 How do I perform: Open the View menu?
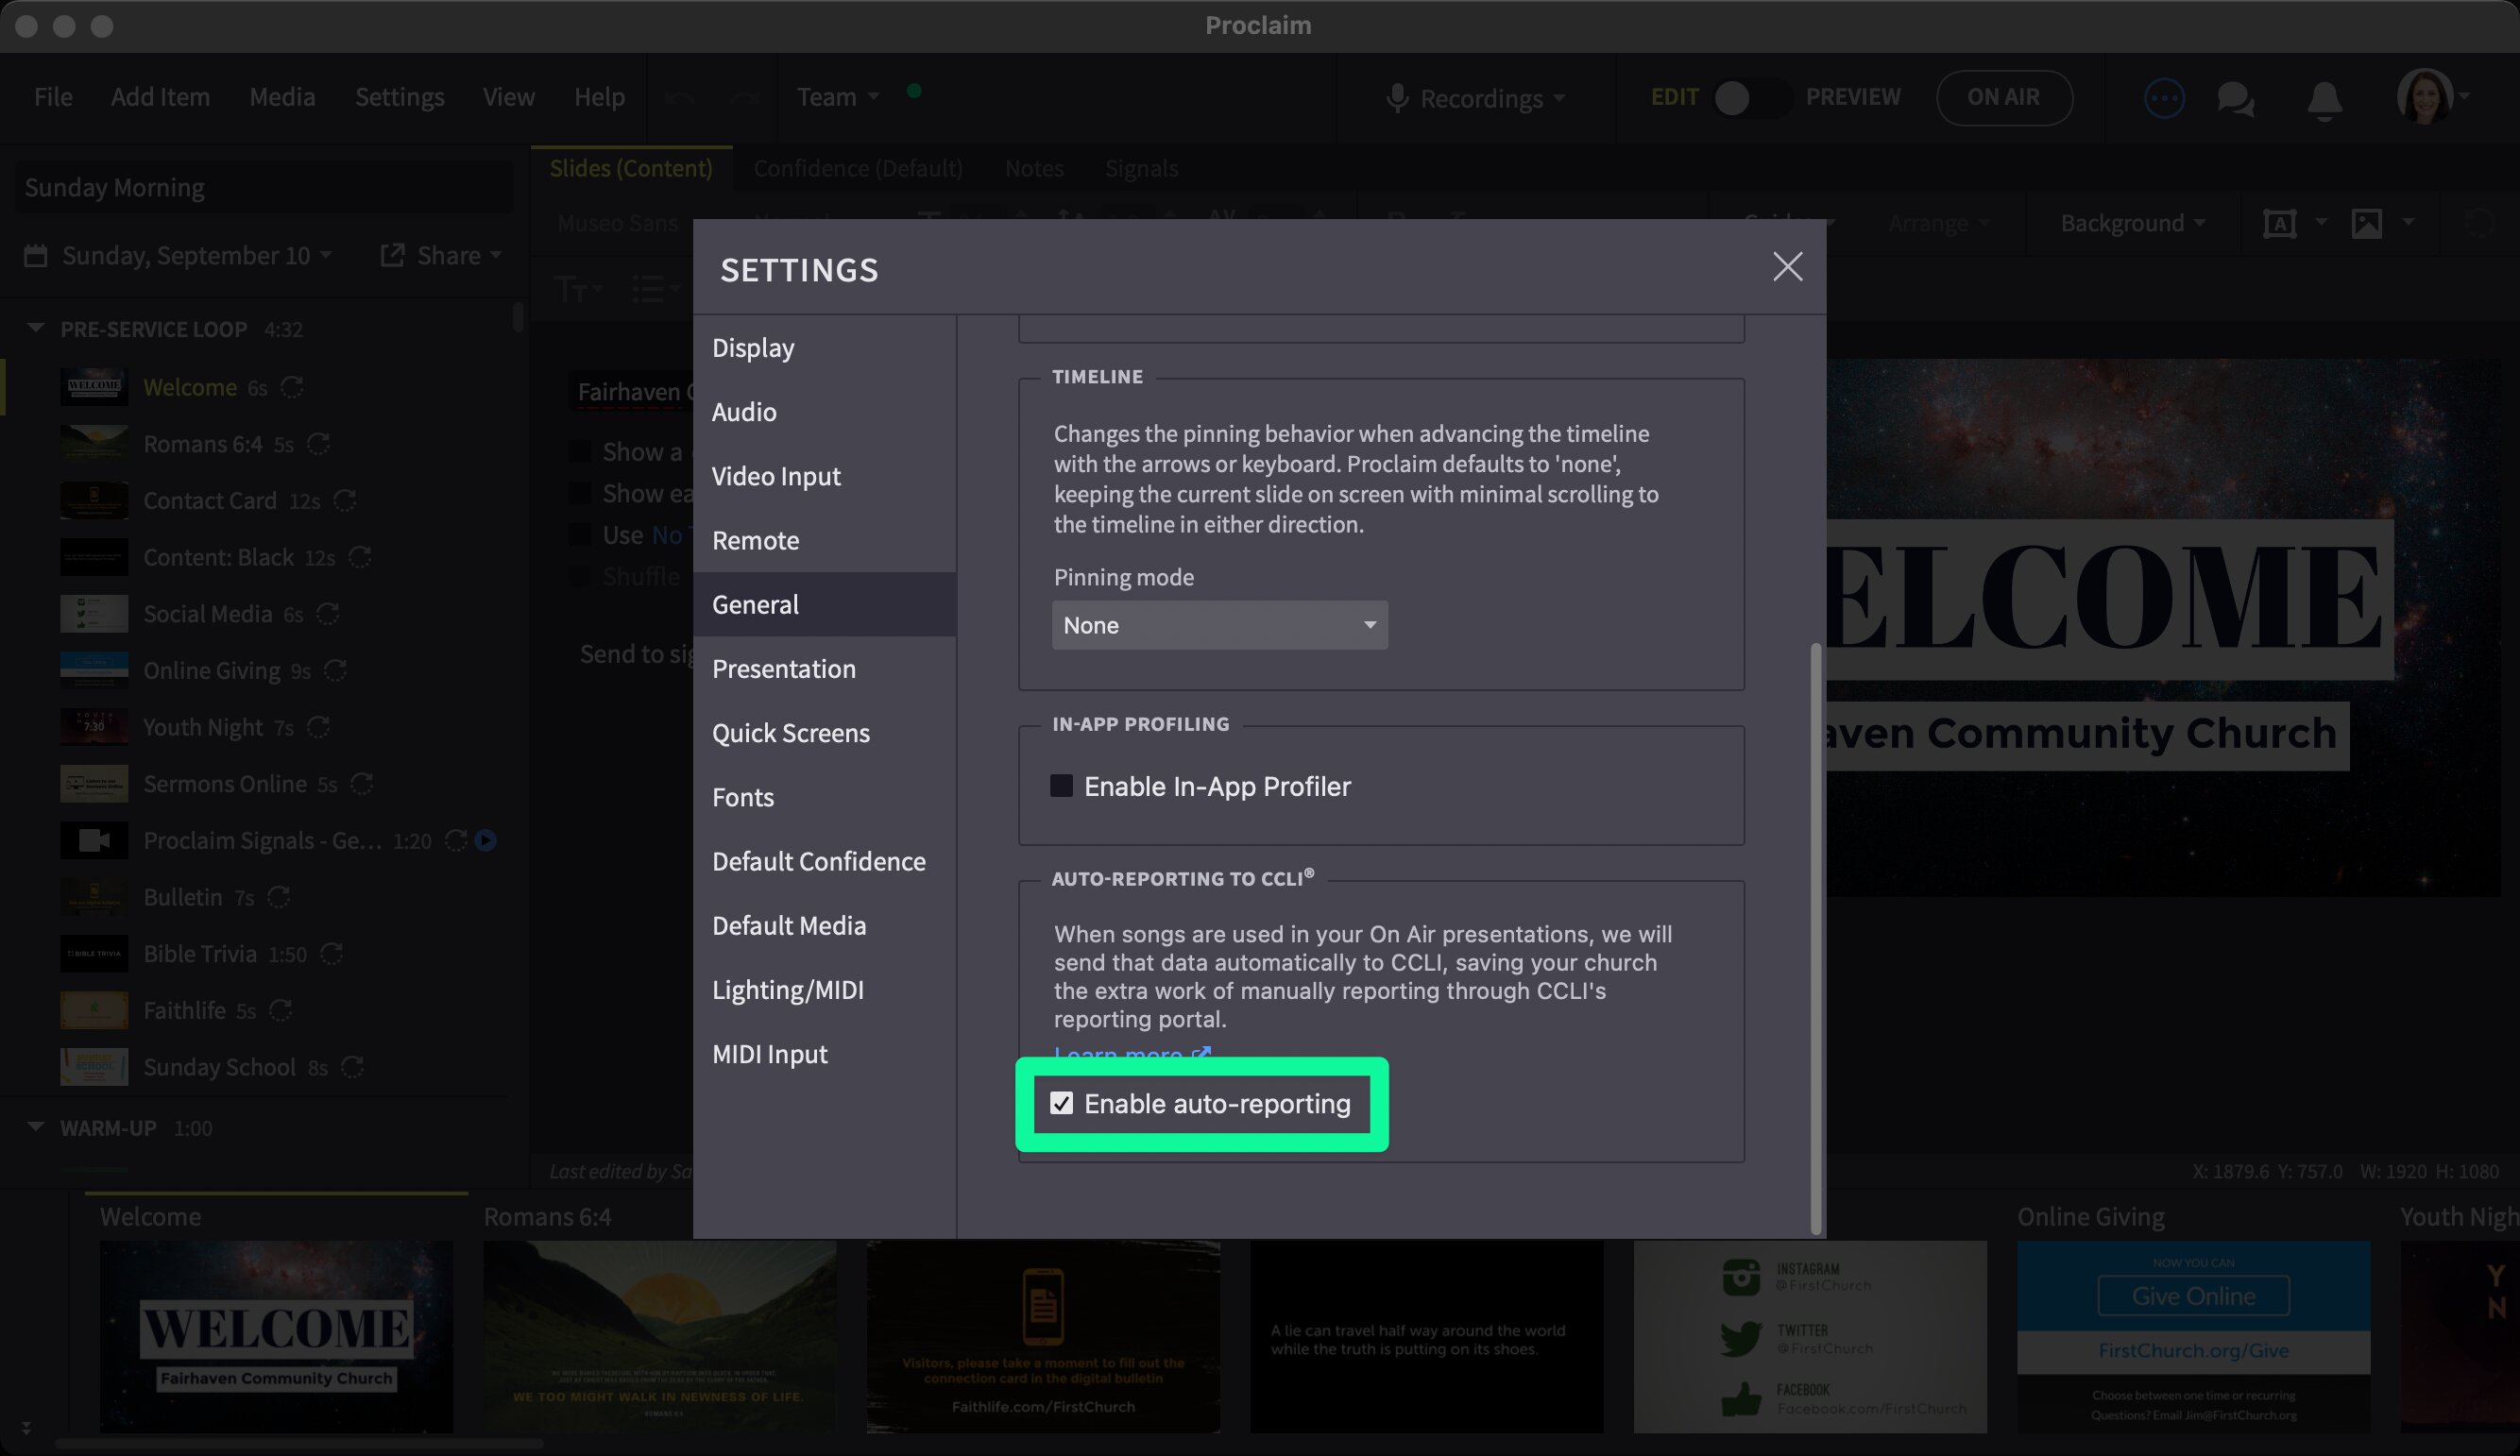(x=508, y=97)
